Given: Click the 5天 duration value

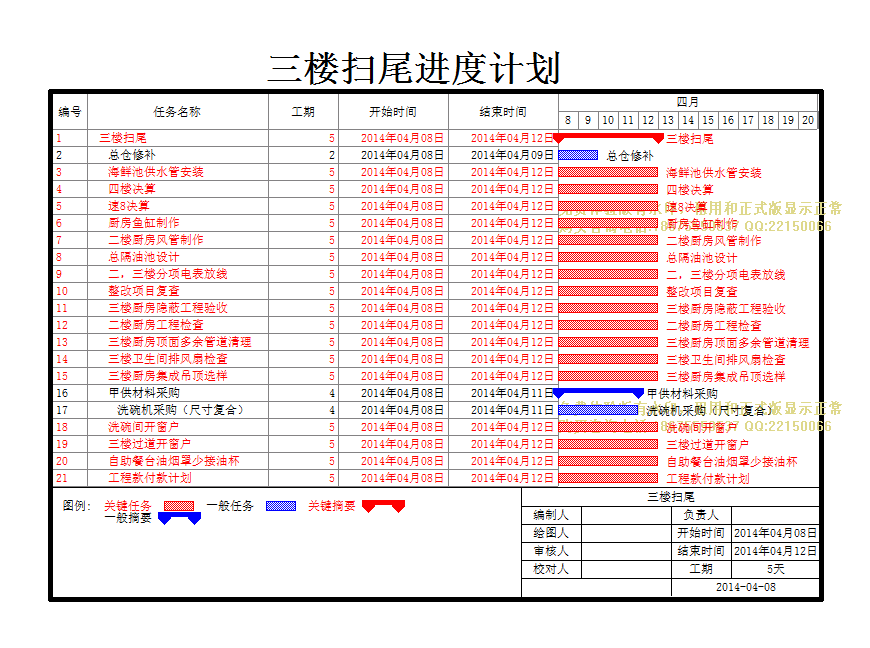Looking at the screenshot, I should coord(776,569).
